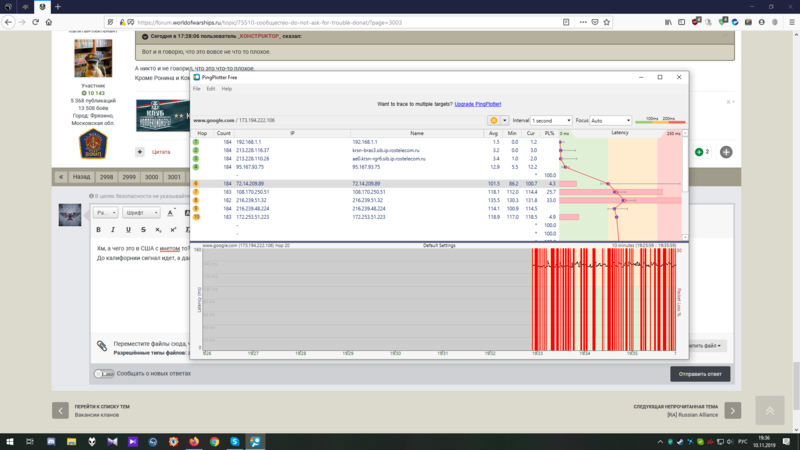This screenshot has width=800, height=450.
Task: Click the bookmark star in address bar
Action: [607, 22]
